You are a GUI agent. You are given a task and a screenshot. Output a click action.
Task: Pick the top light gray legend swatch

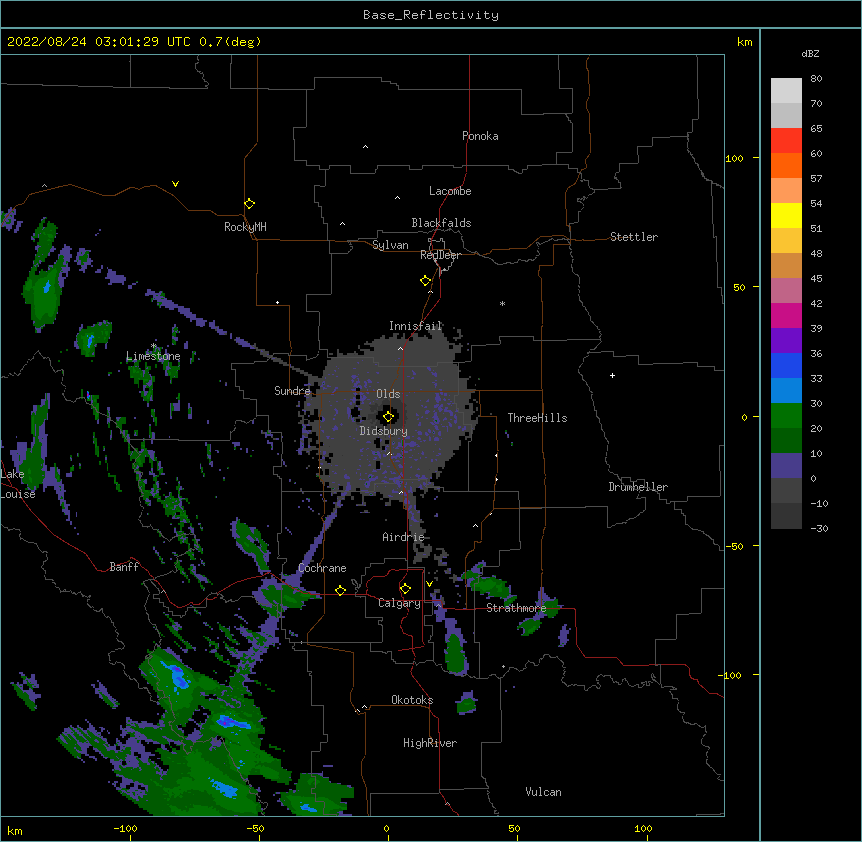(x=786, y=91)
